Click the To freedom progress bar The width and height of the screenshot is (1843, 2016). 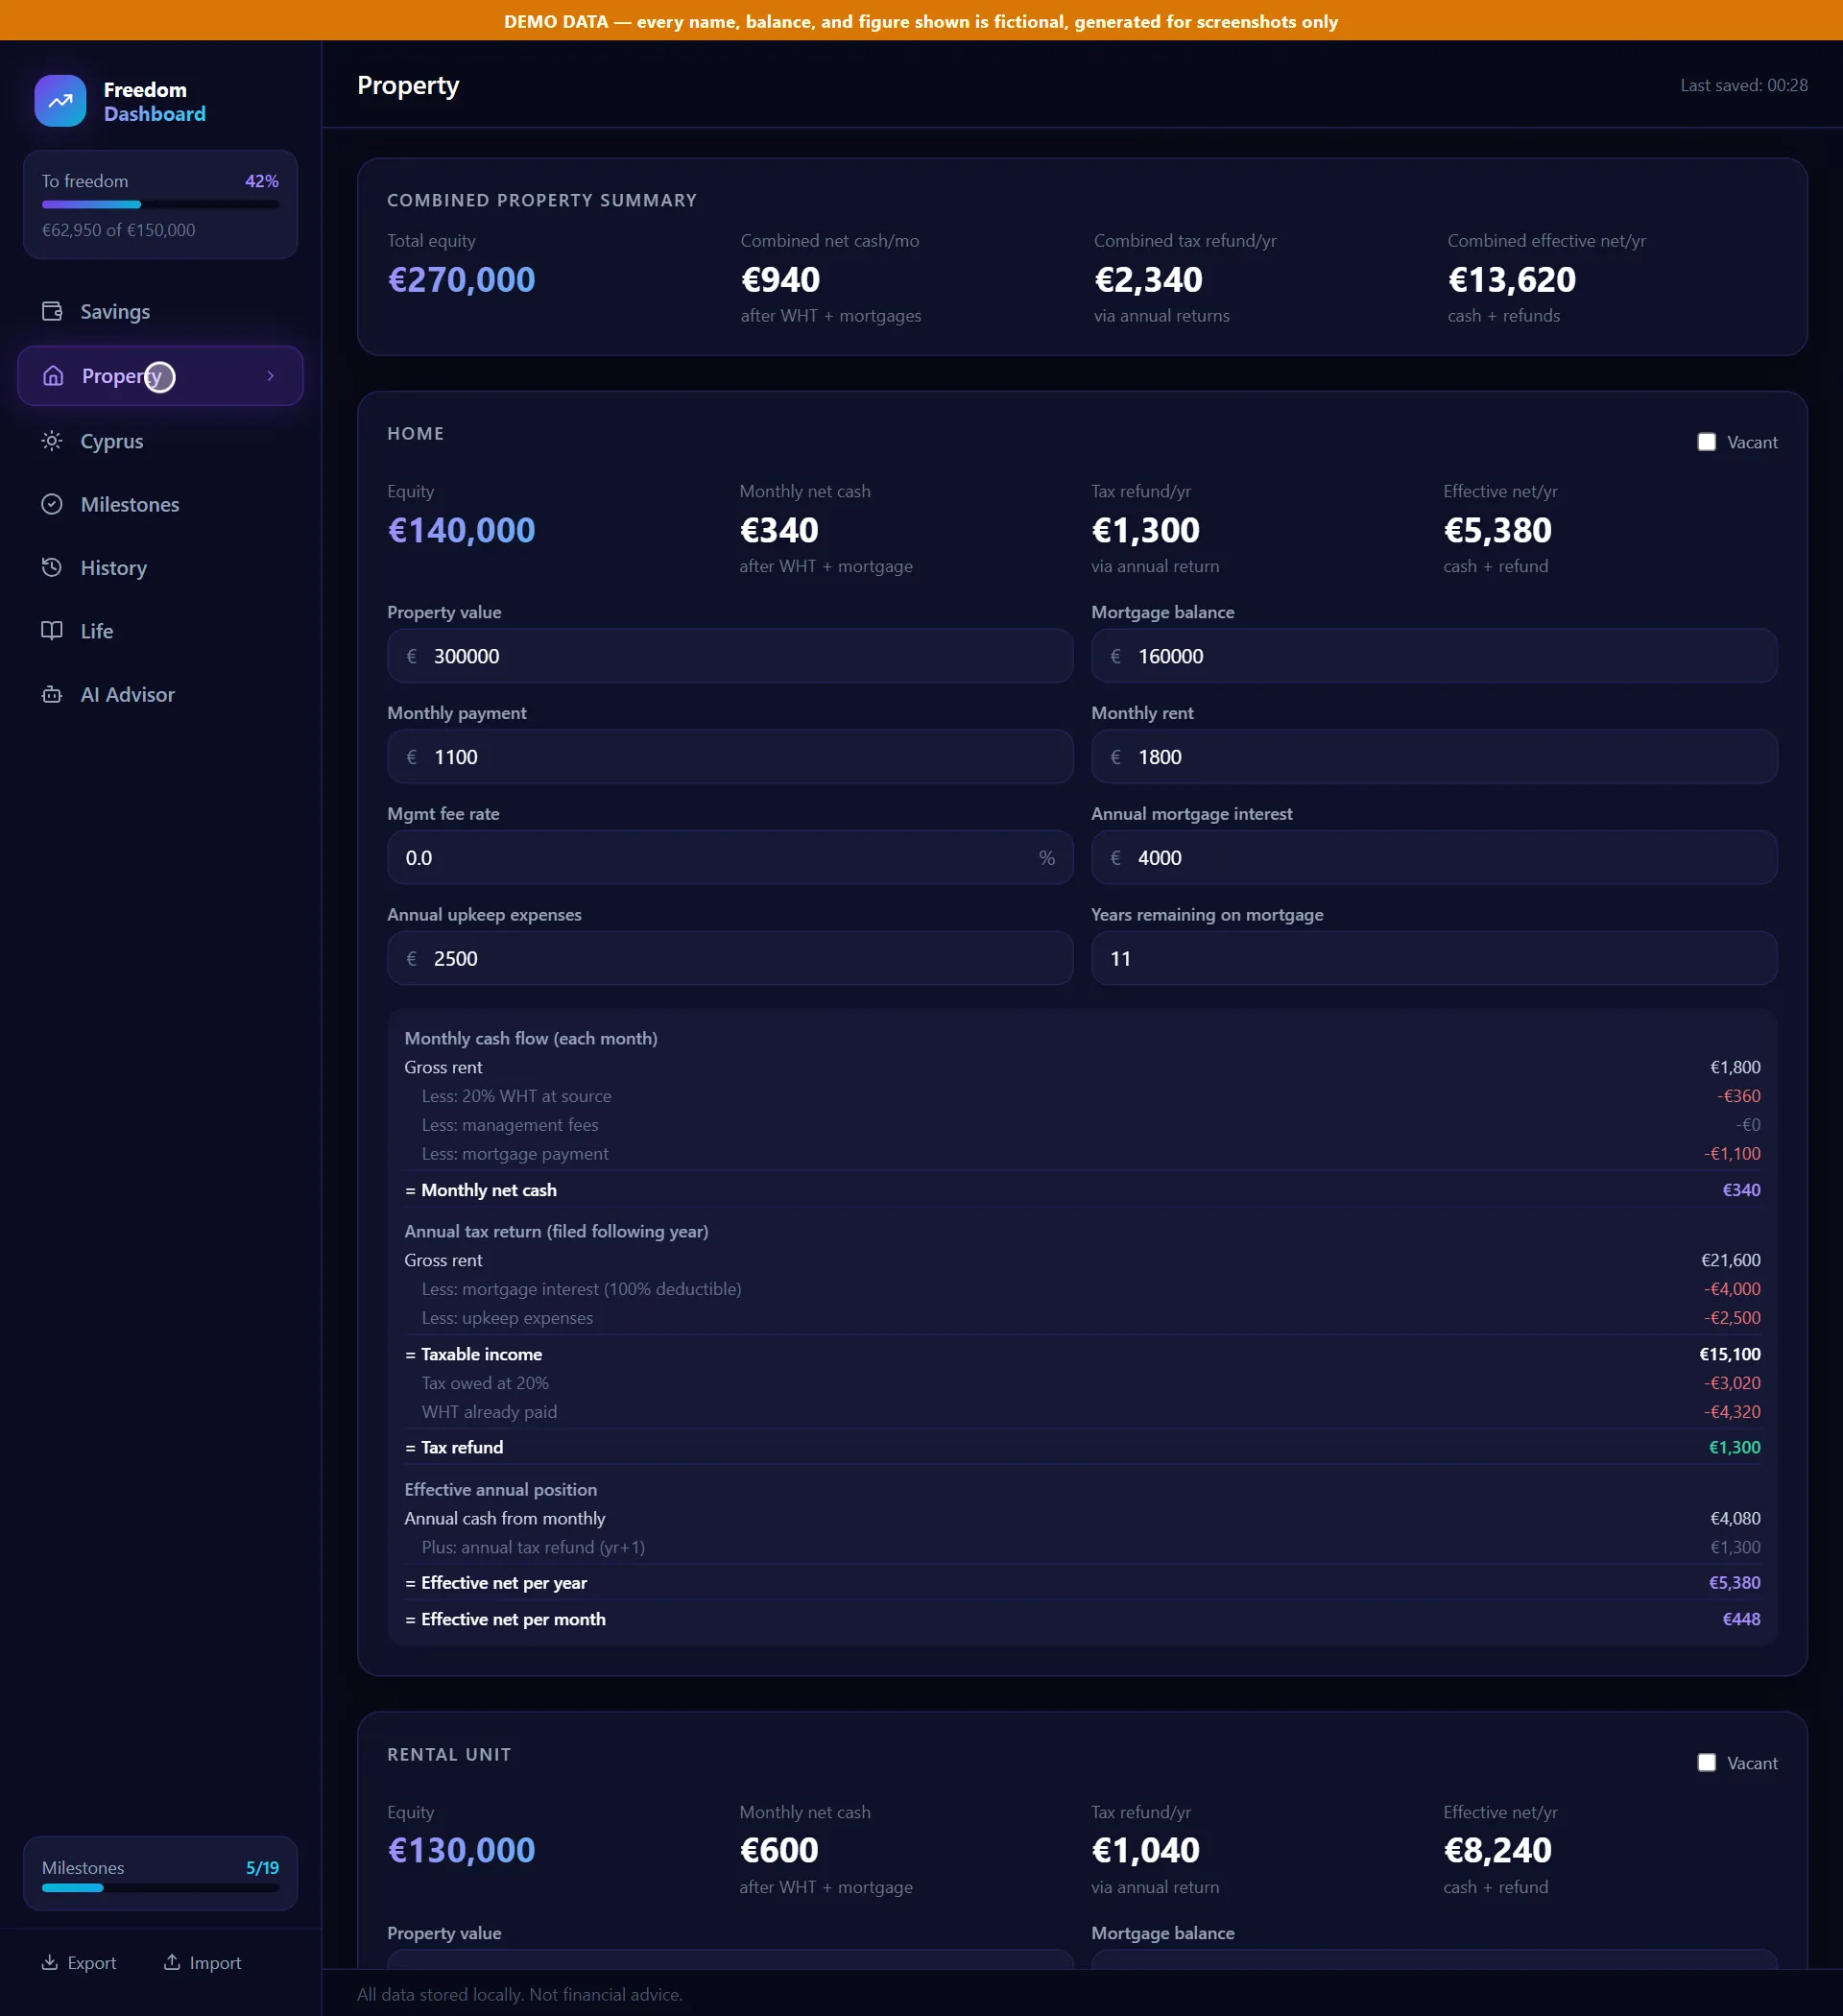tap(160, 204)
